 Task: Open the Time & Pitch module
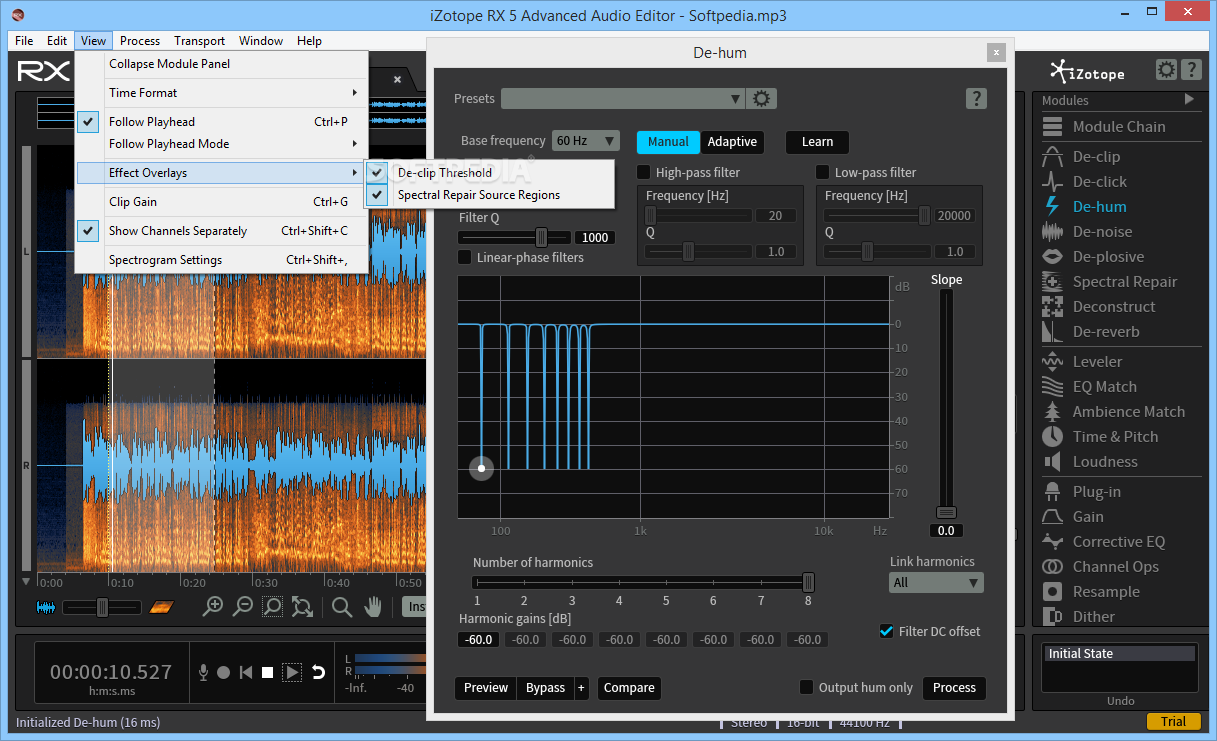1115,437
